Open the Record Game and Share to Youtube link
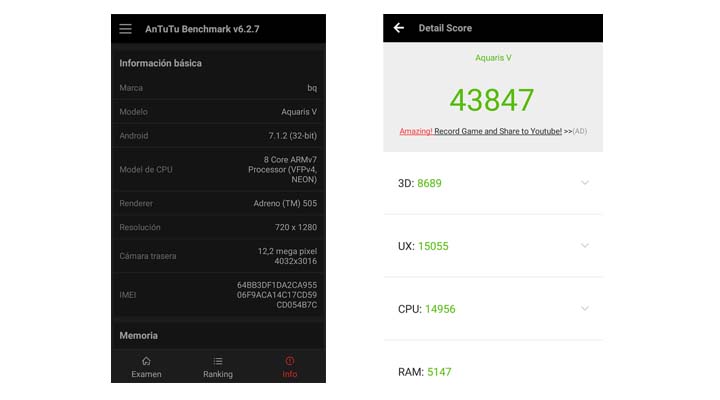This screenshot has width=720, height=400. point(498,131)
